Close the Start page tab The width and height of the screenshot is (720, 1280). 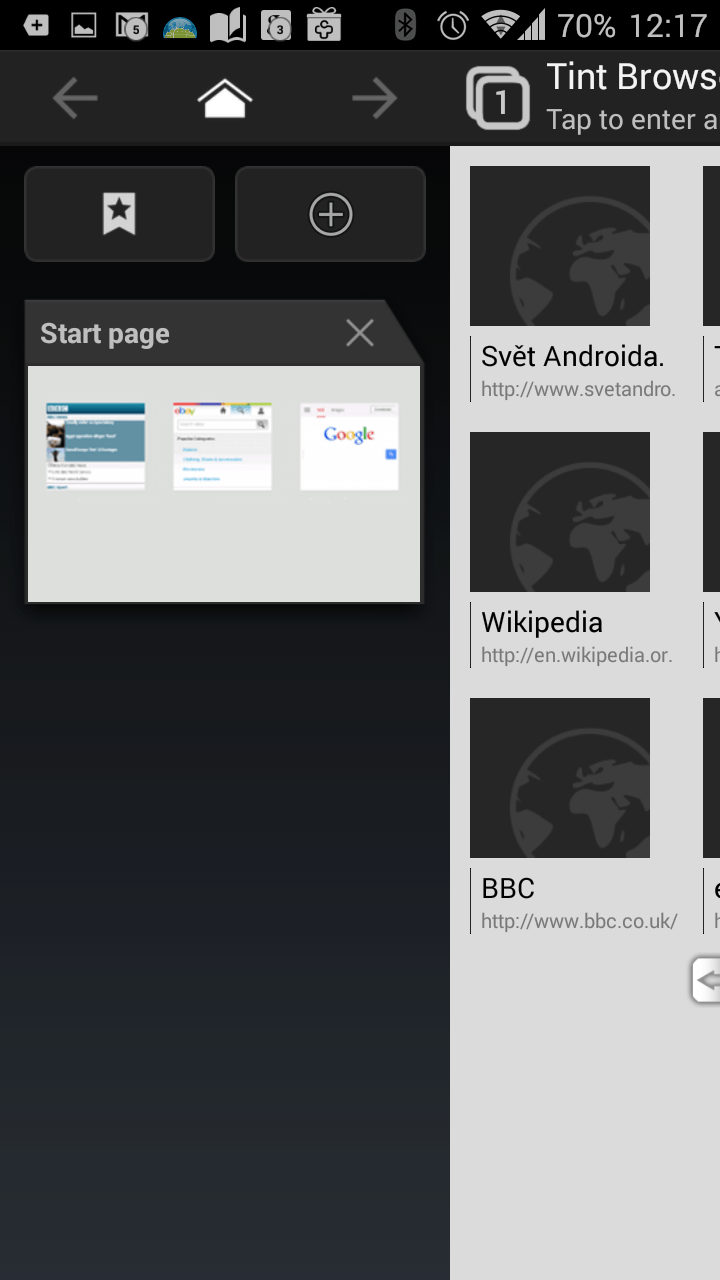pos(360,333)
